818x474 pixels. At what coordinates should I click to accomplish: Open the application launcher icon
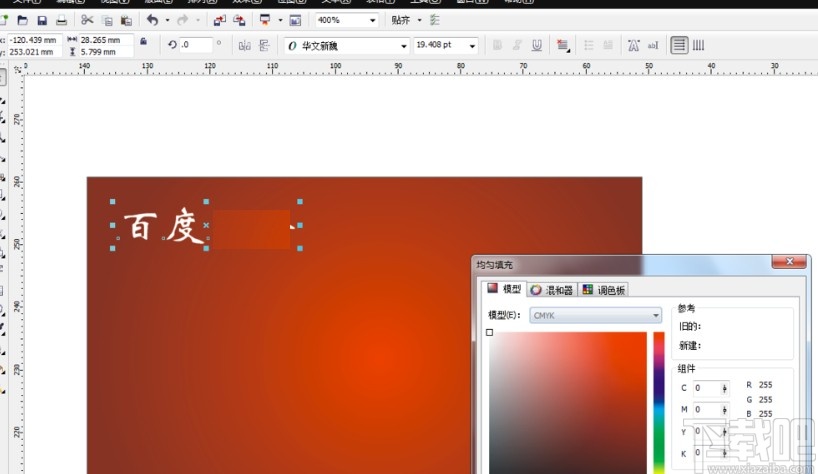(x=265, y=20)
